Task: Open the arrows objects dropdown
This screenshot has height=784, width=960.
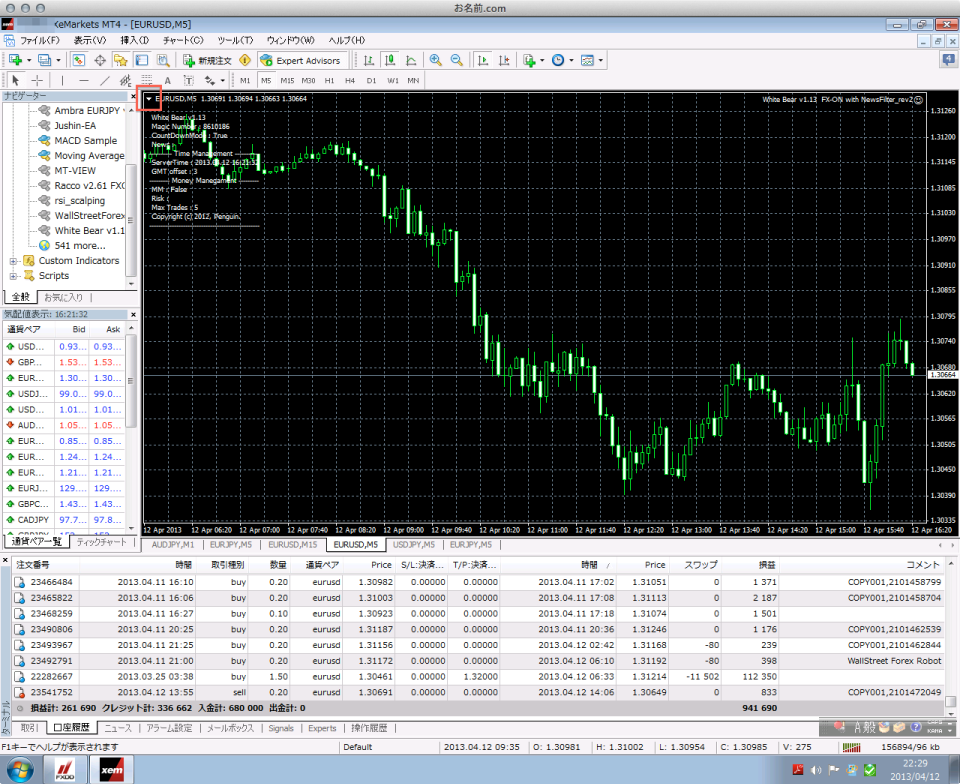Action: [x=214, y=80]
